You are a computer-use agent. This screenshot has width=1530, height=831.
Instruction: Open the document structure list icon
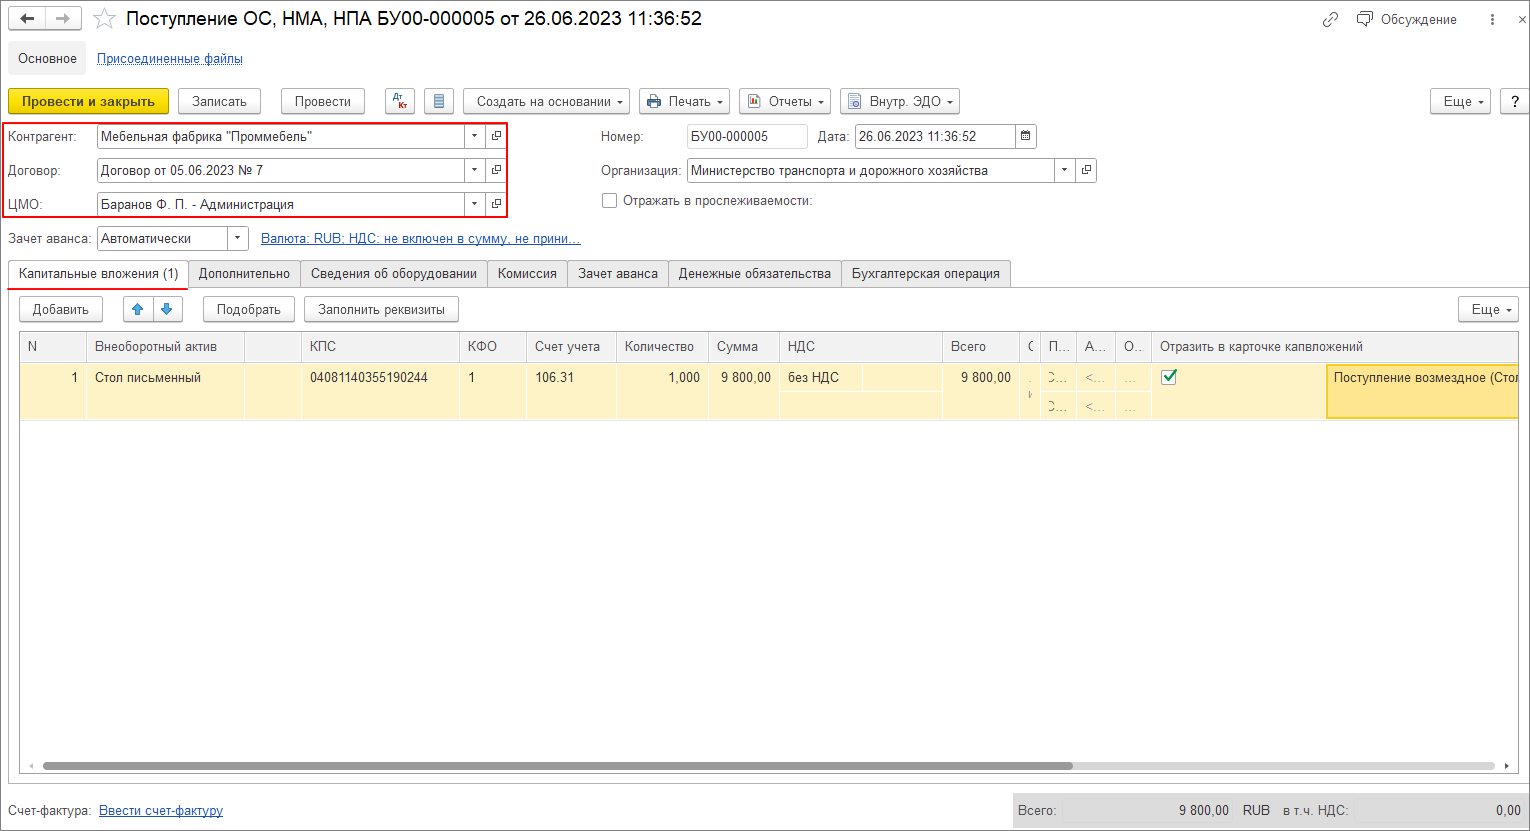pos(439,101)
